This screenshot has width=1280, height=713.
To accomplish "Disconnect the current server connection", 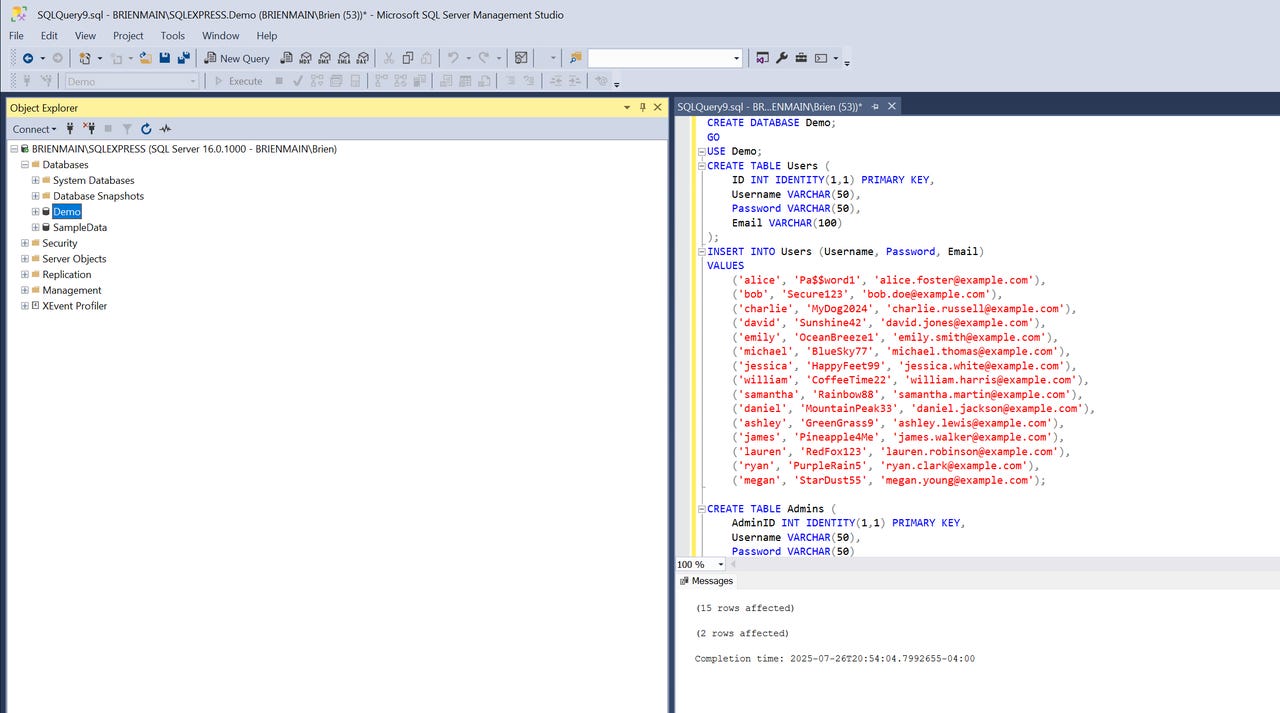I will pyautogui.click(x=90, y=129).
